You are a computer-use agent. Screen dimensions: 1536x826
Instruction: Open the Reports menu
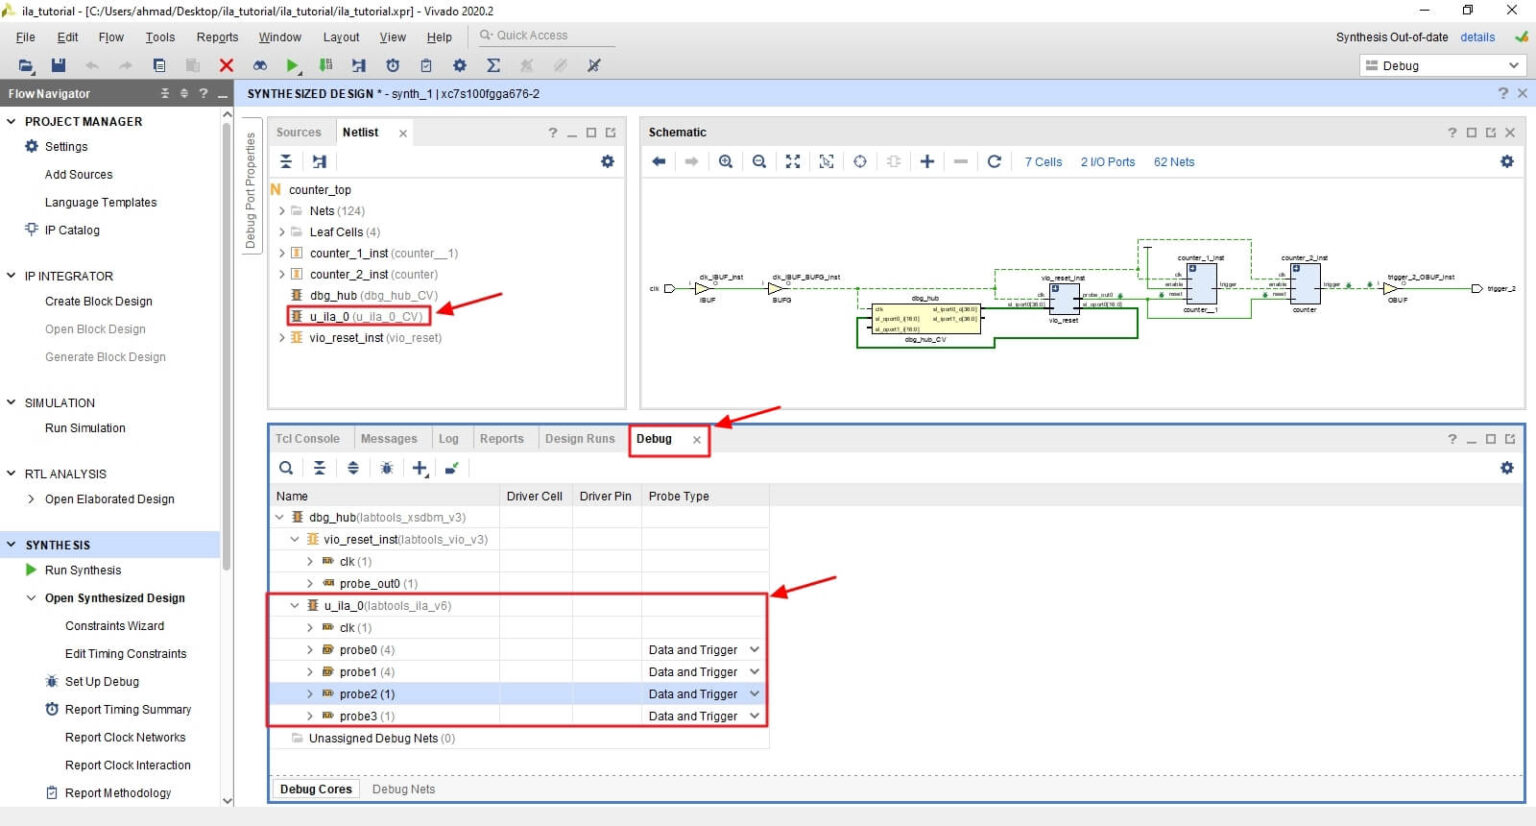[216, 37]
